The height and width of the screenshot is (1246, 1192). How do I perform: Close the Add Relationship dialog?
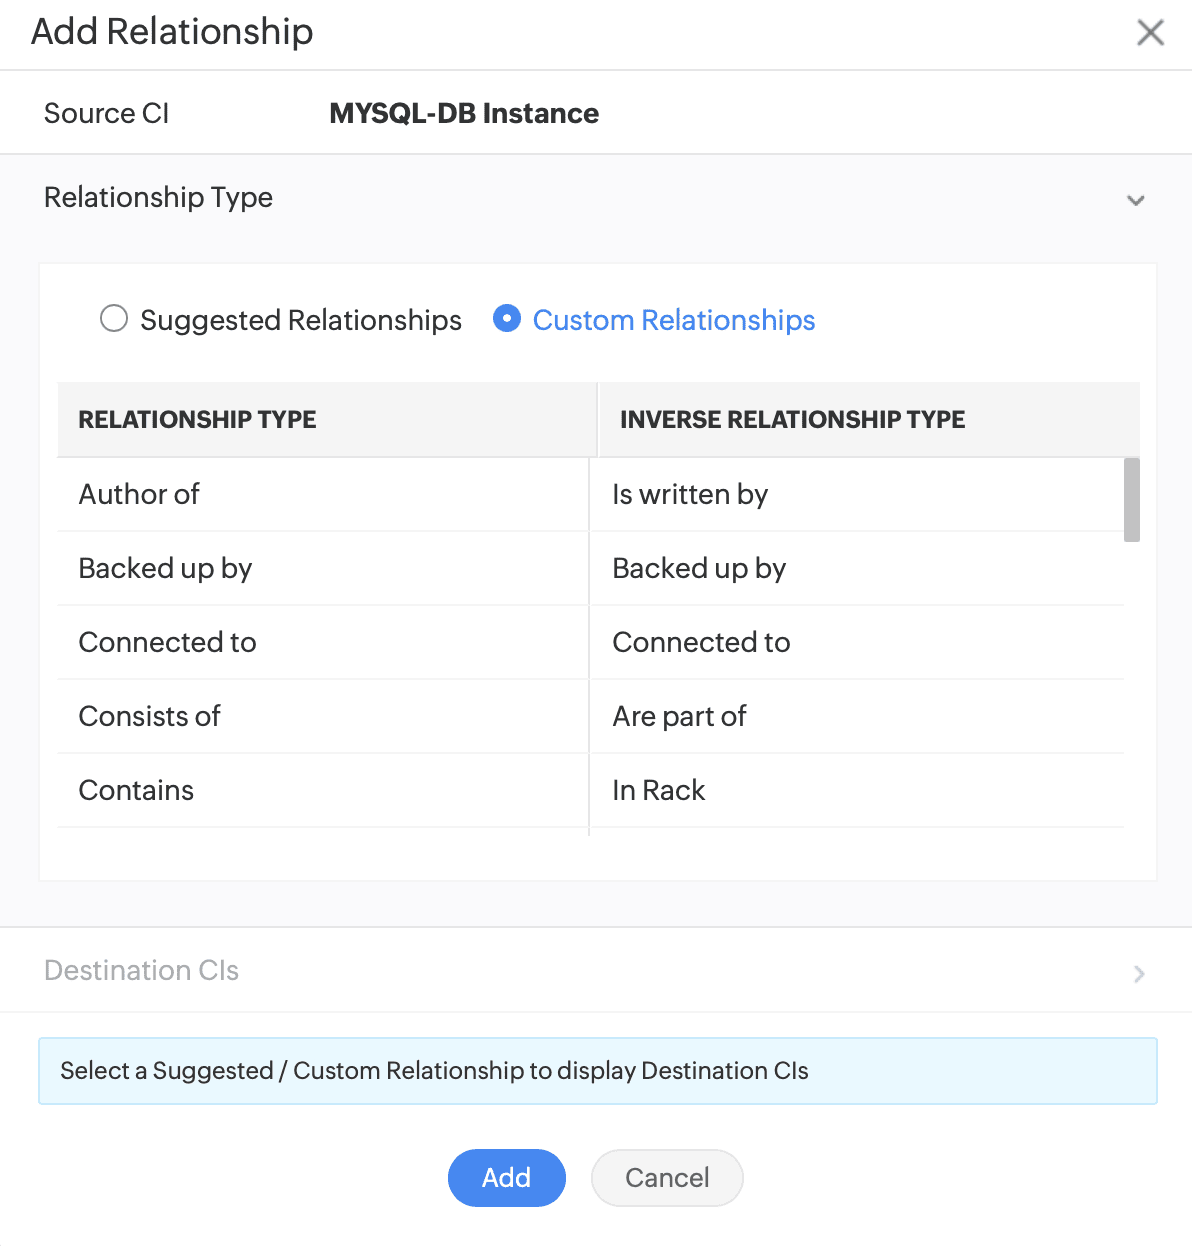[x=1150, y=33]
